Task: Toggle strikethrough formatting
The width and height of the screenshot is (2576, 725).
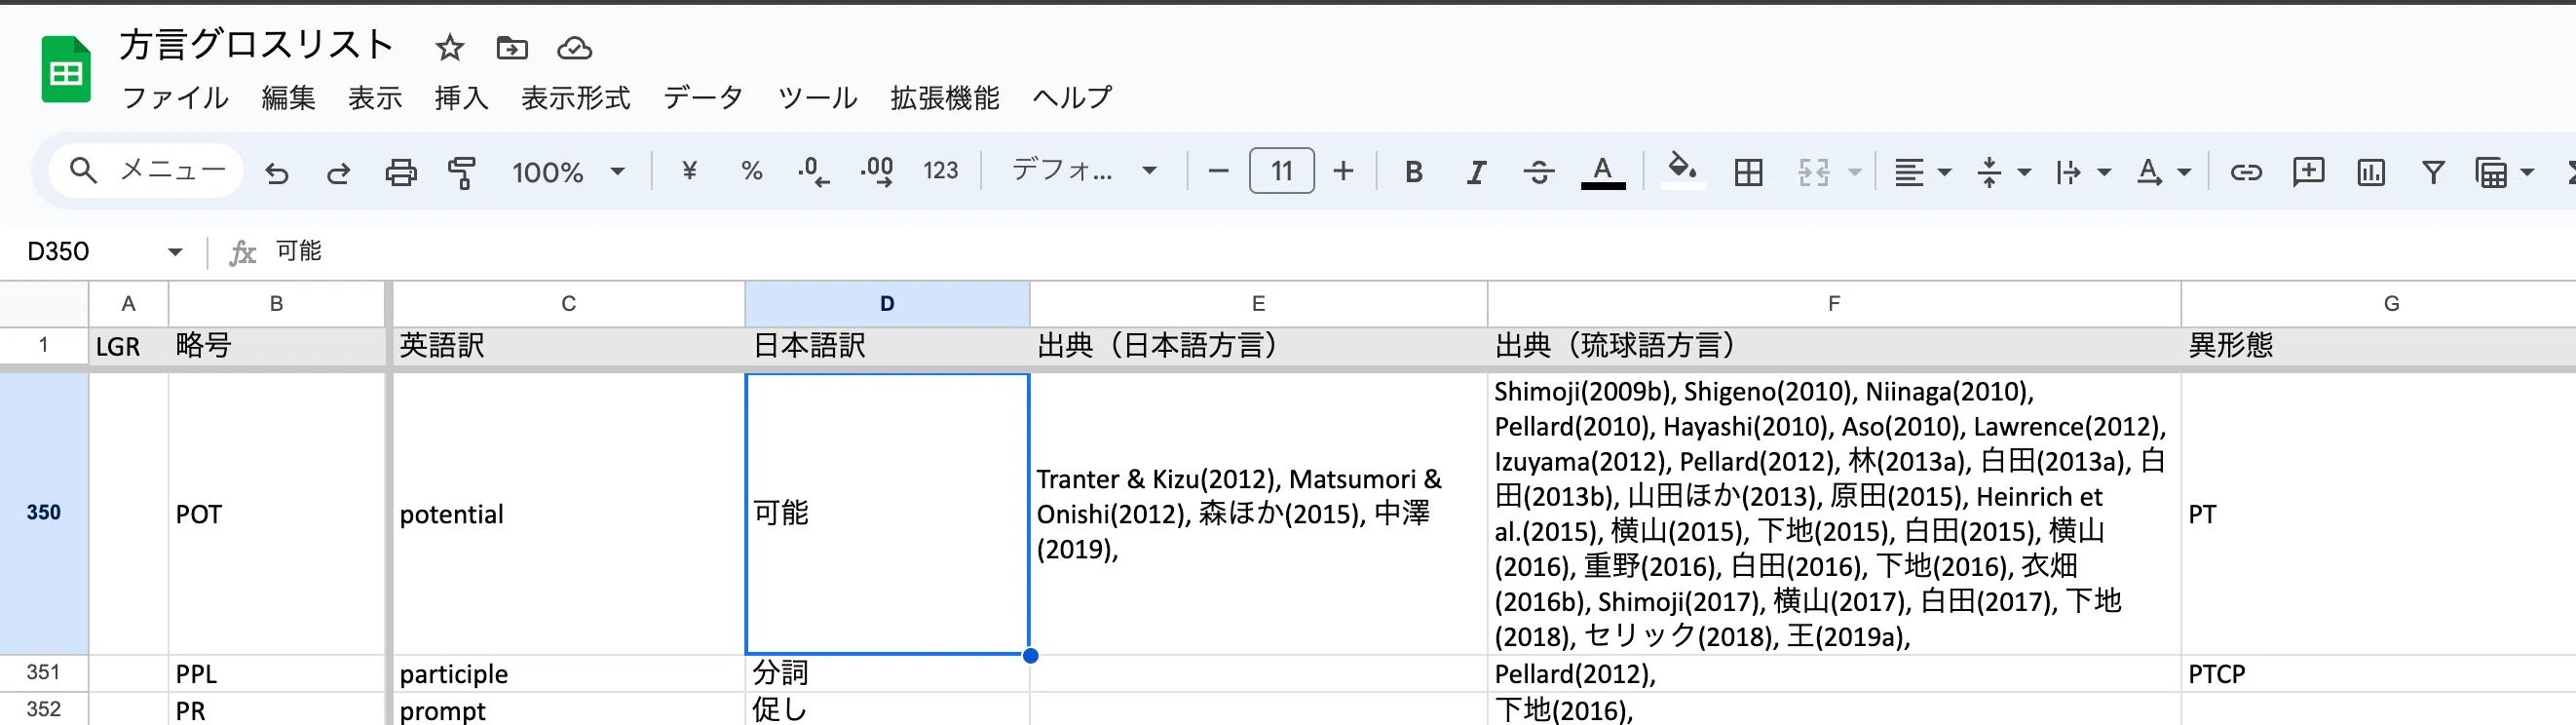Action: pos(1539,172)
